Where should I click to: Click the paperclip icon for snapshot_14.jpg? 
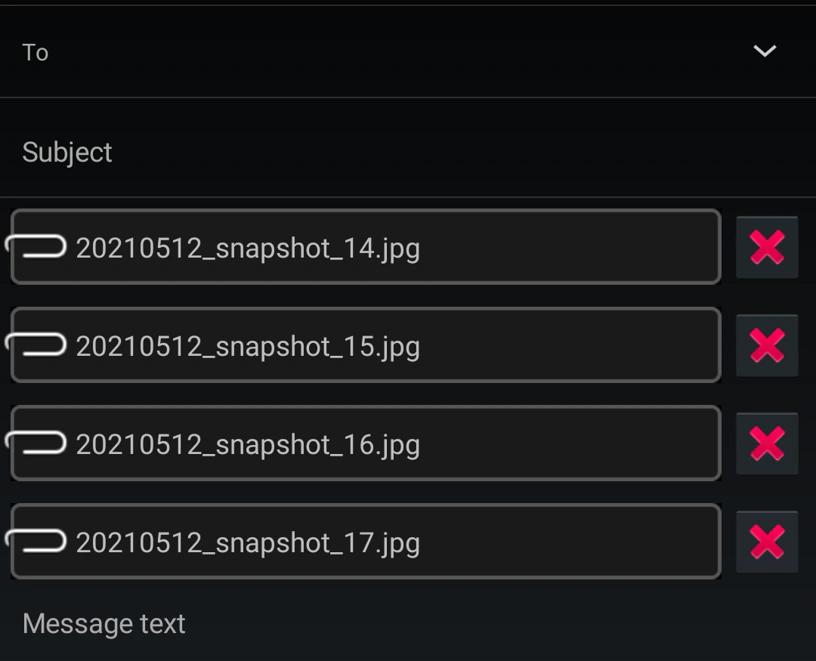pos(36,246)
